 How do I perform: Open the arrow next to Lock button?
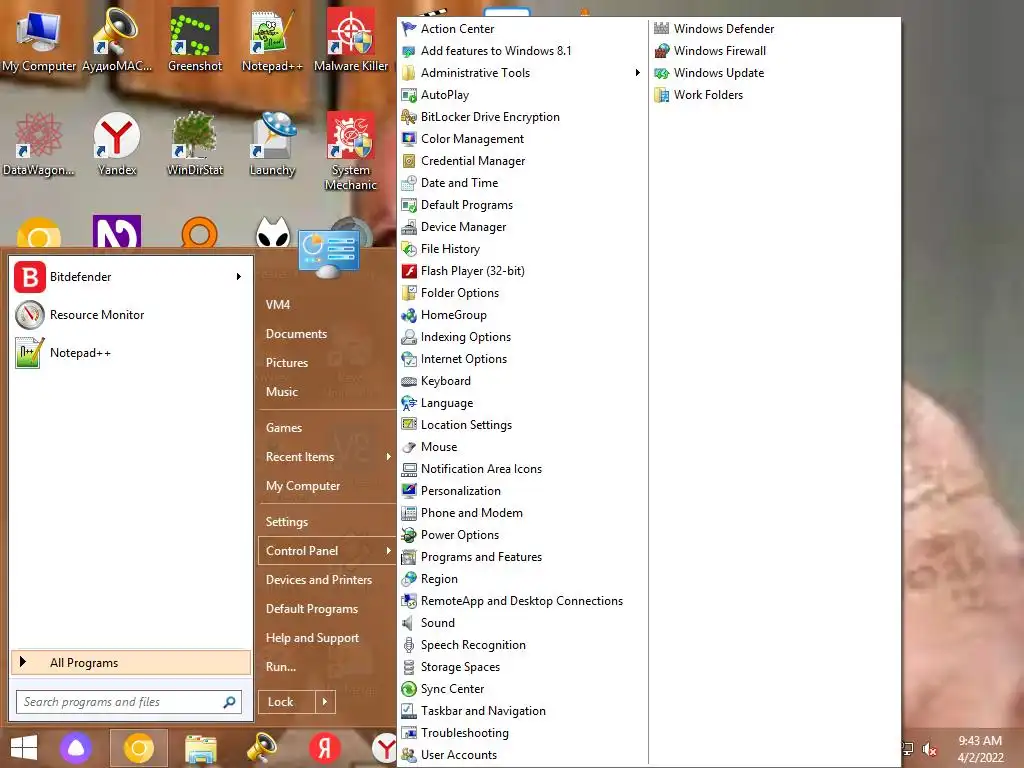(325, 702)
